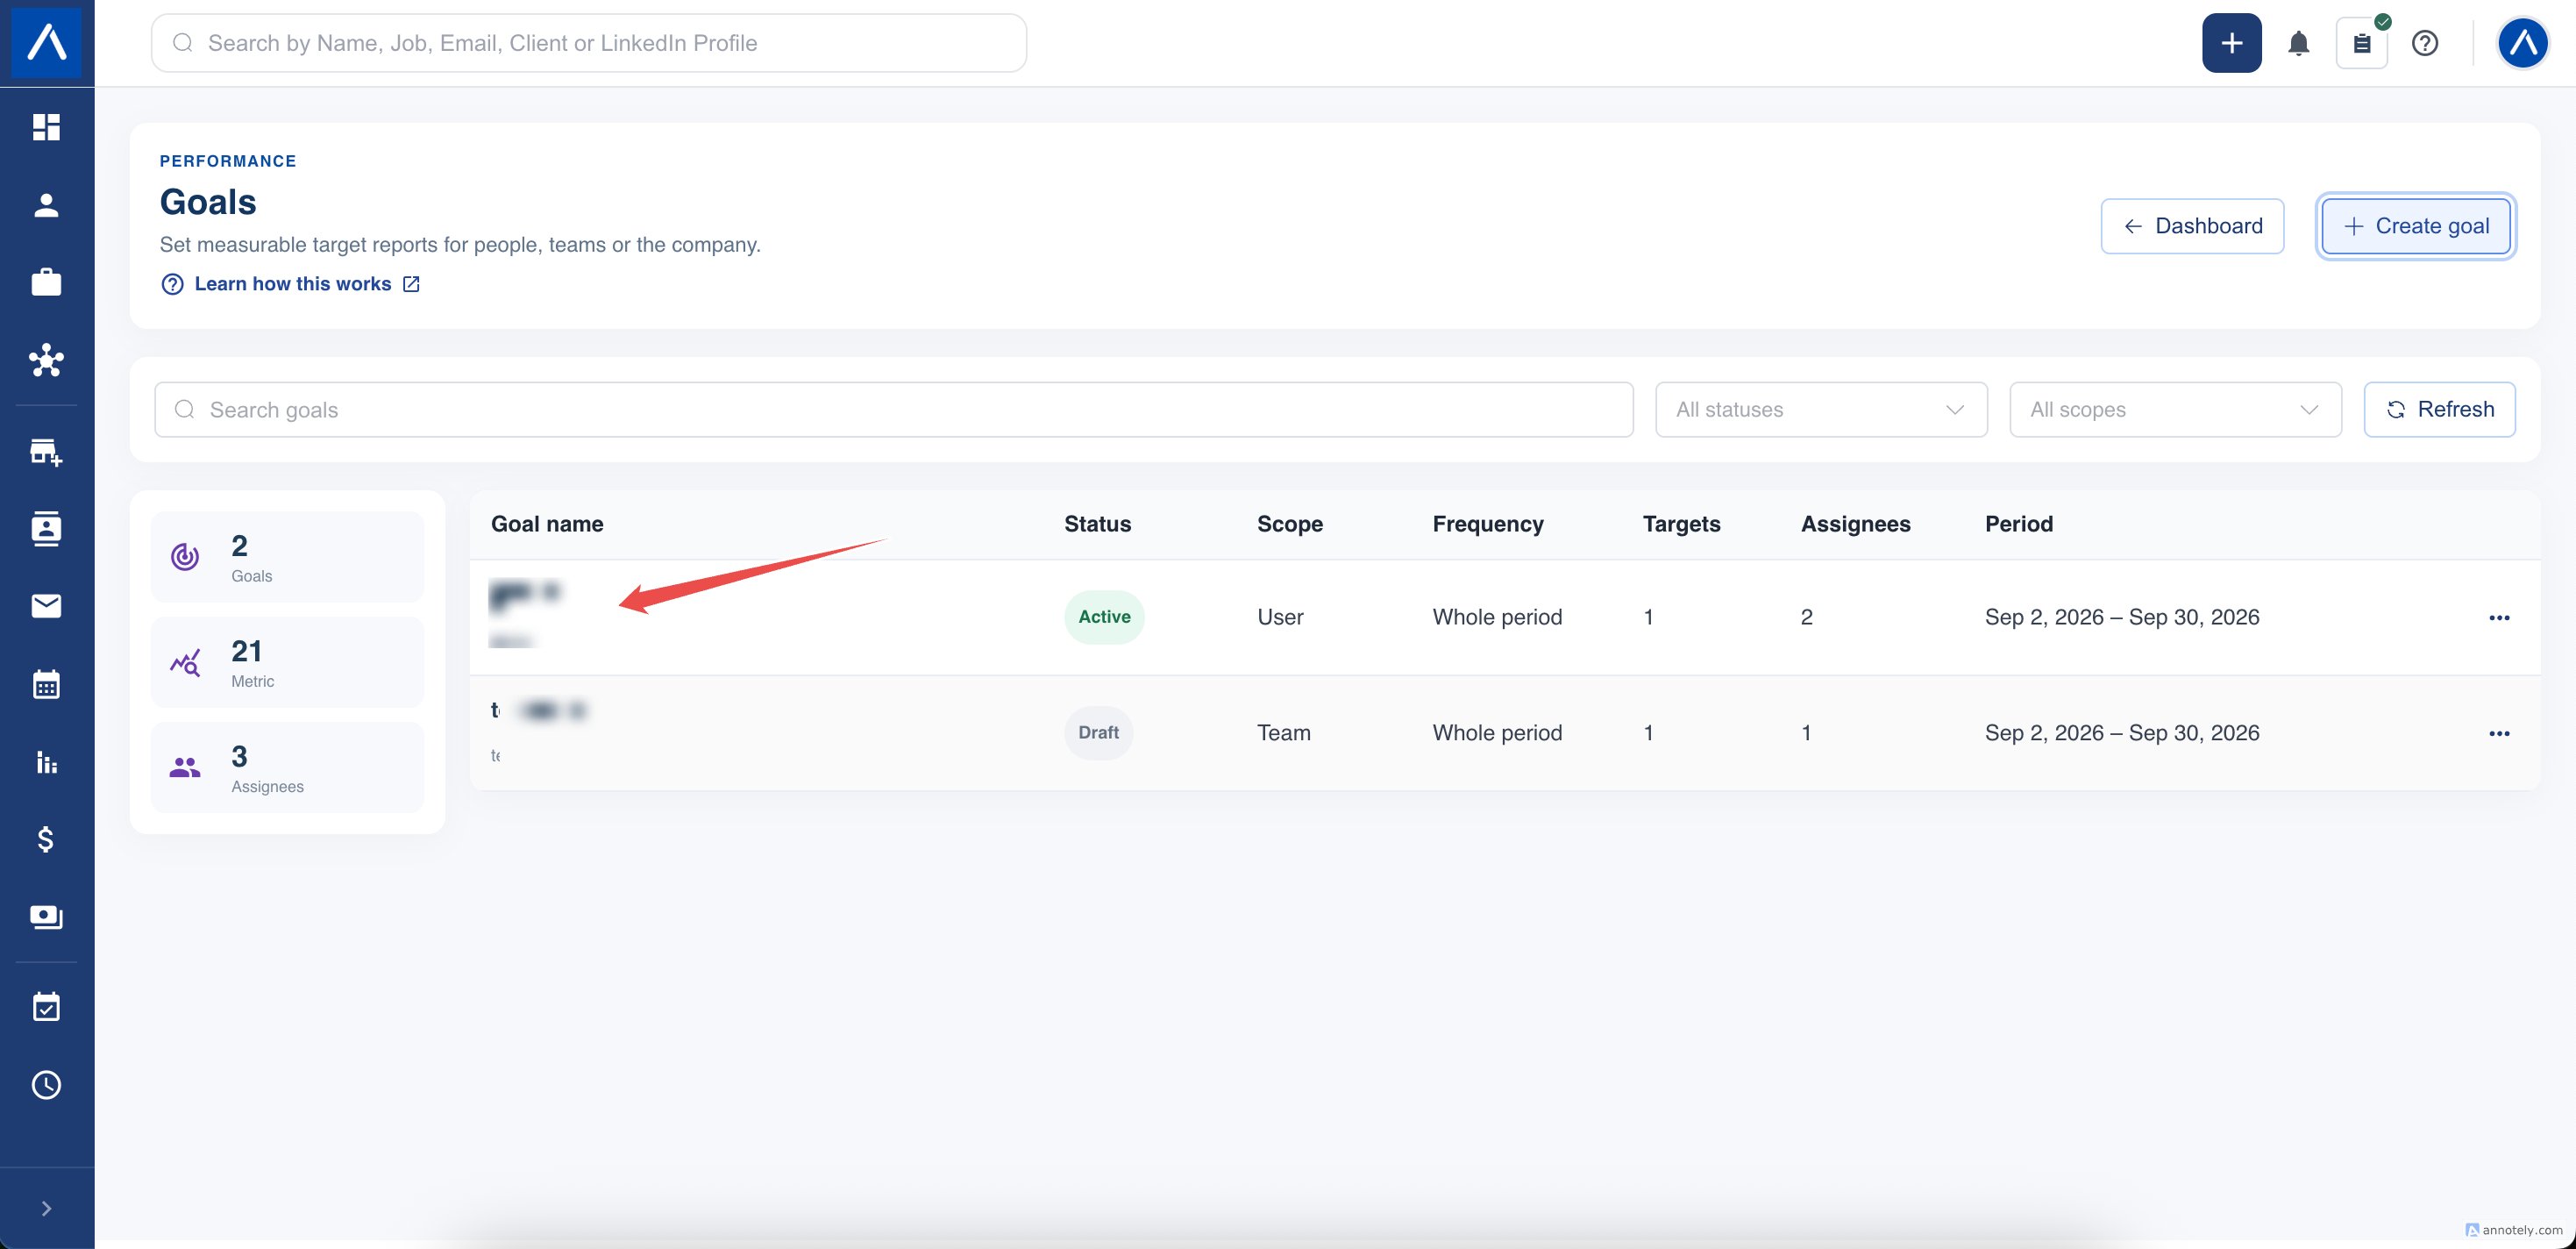Open the dashboard grid icon in sidebar
The height and width of the screenshot is (1249, 2576).
pos(46,127)
